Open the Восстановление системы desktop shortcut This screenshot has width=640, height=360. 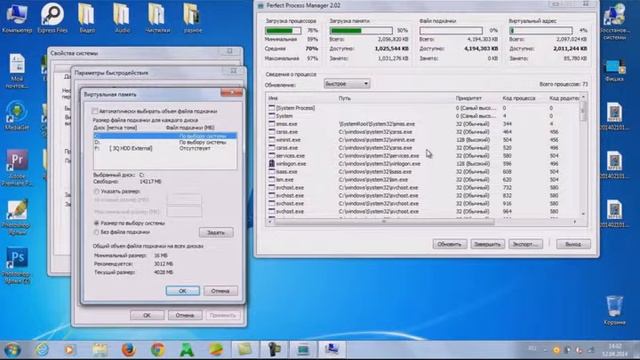(614, 21)
